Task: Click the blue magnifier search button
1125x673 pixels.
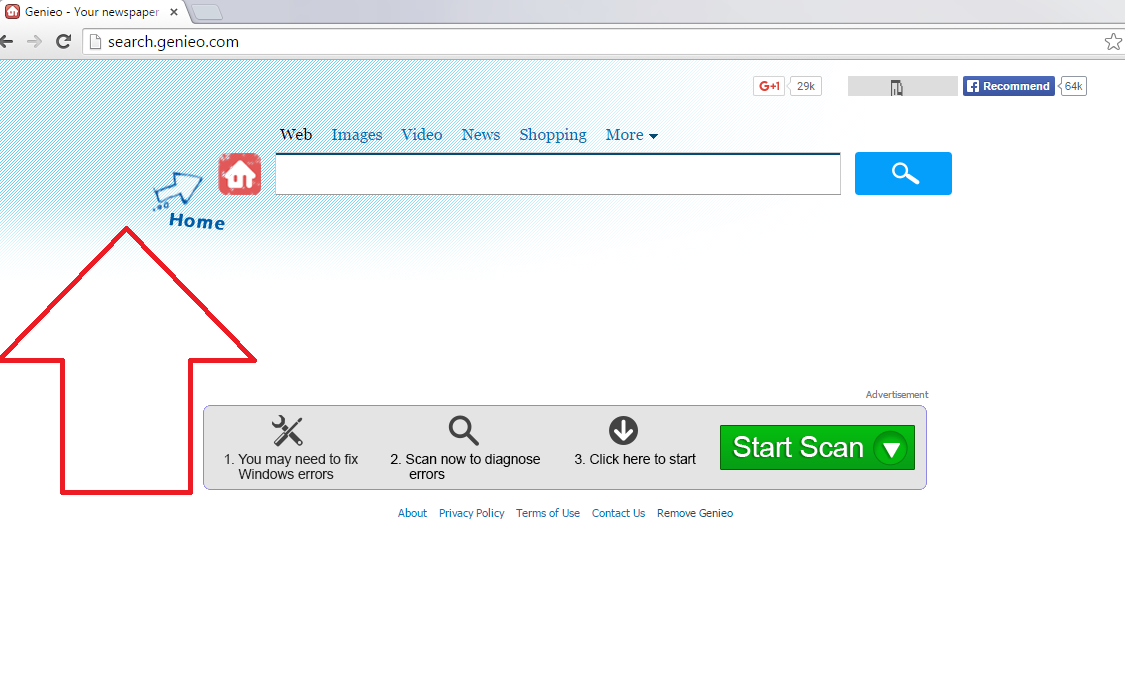Action: (903, 173)
